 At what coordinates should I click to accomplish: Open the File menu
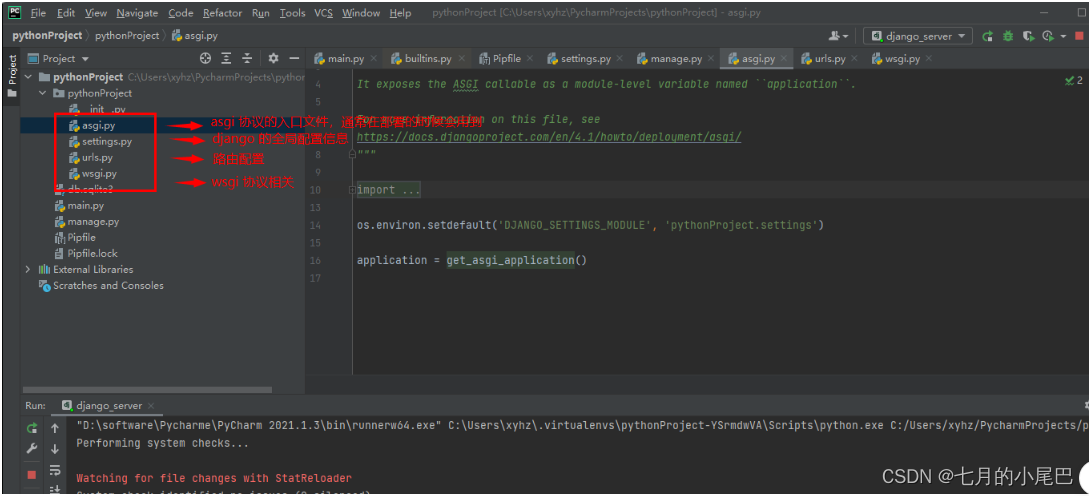click(38, 13)
